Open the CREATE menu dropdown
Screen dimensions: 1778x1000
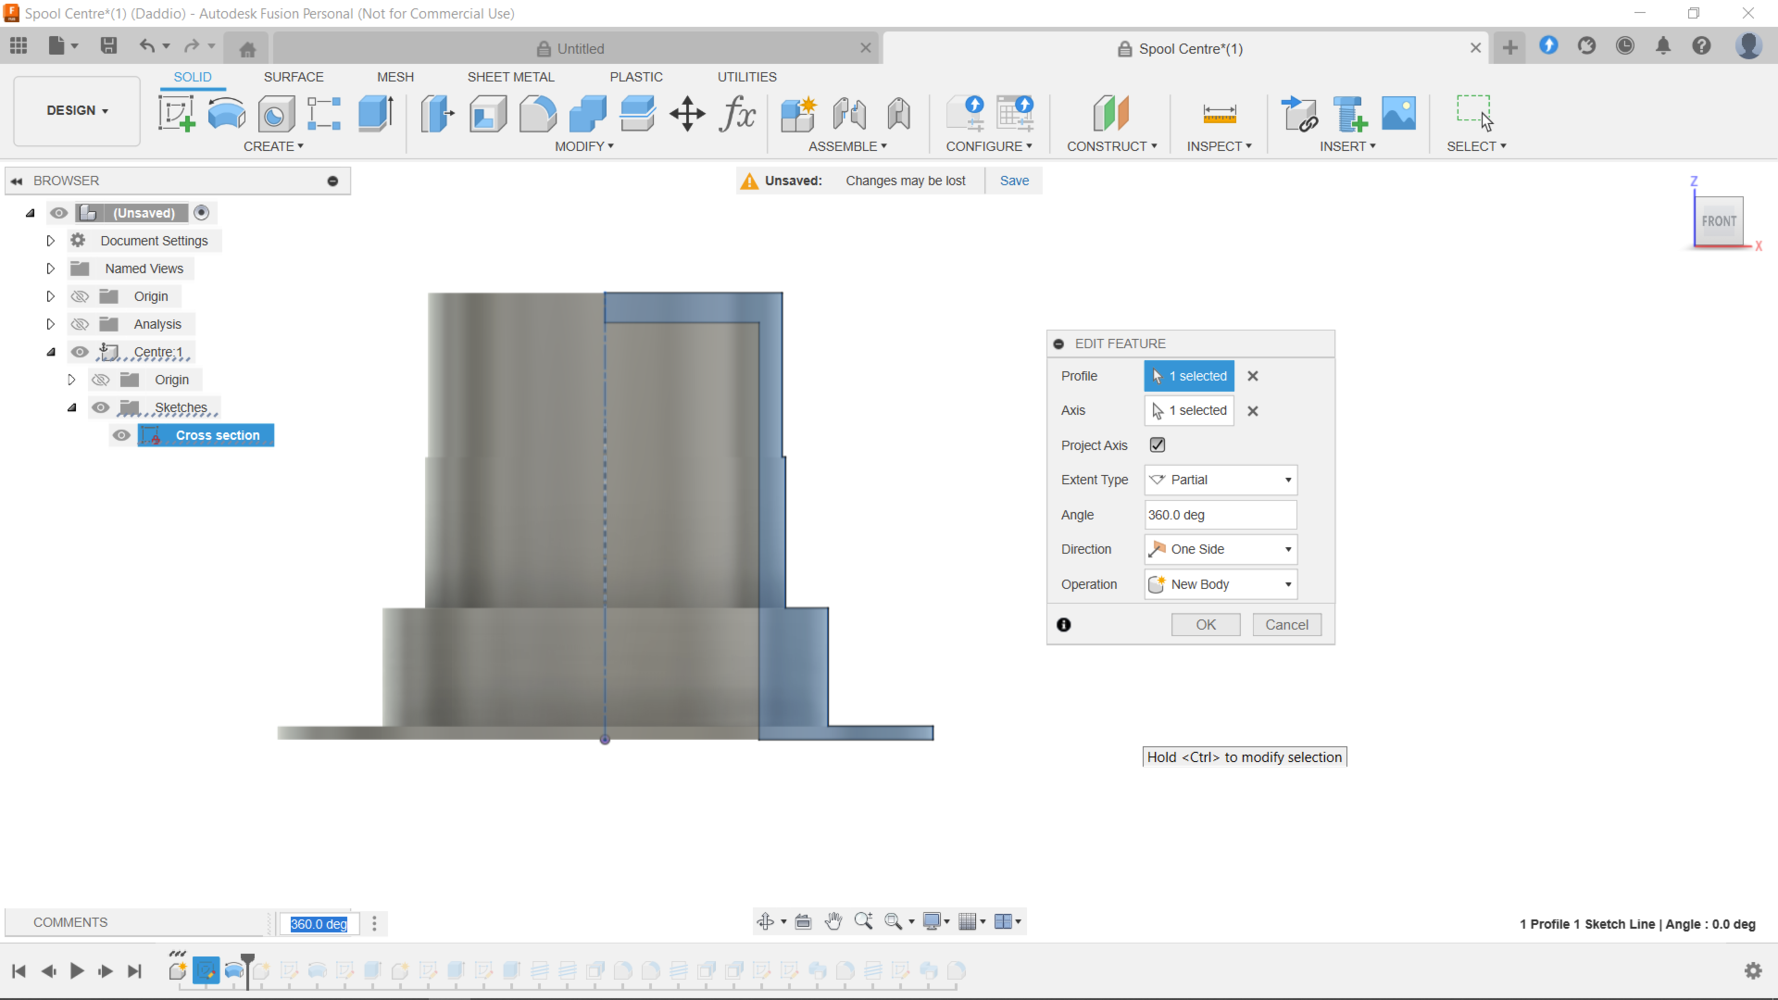pyautogui.click(x=273, y=146)
